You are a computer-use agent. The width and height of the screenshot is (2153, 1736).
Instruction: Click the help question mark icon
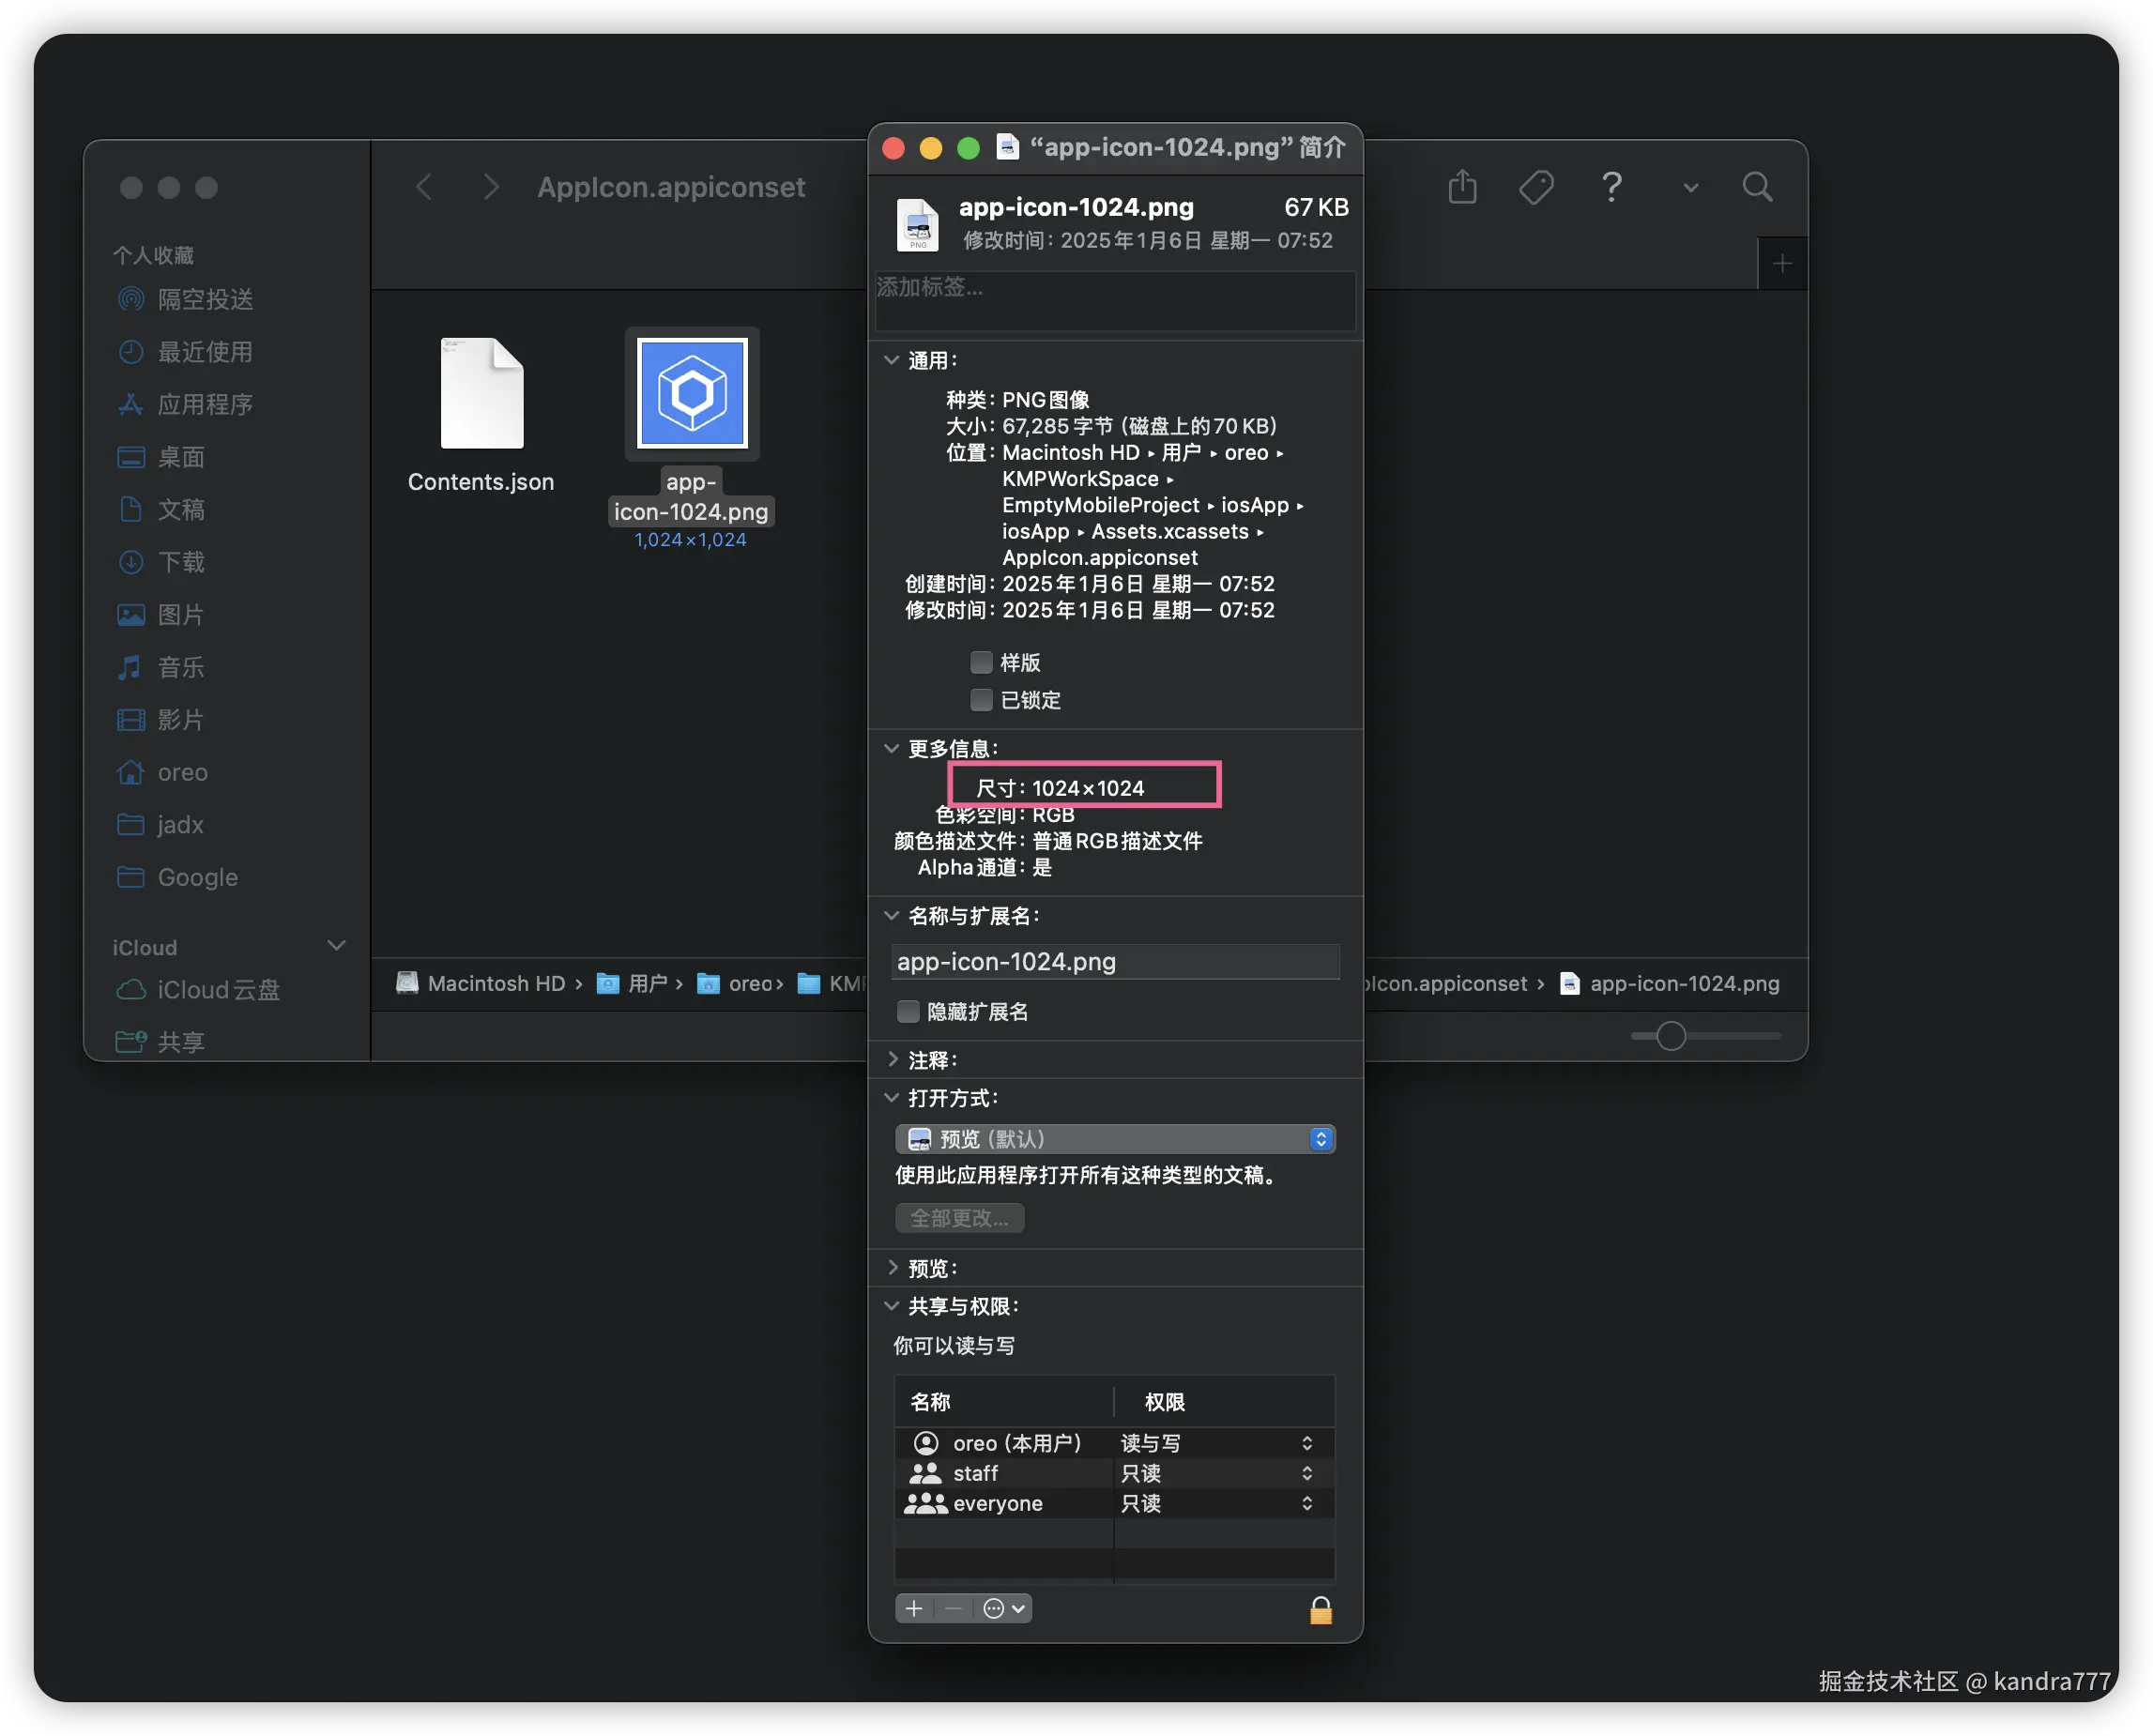tap(1611, 187)
